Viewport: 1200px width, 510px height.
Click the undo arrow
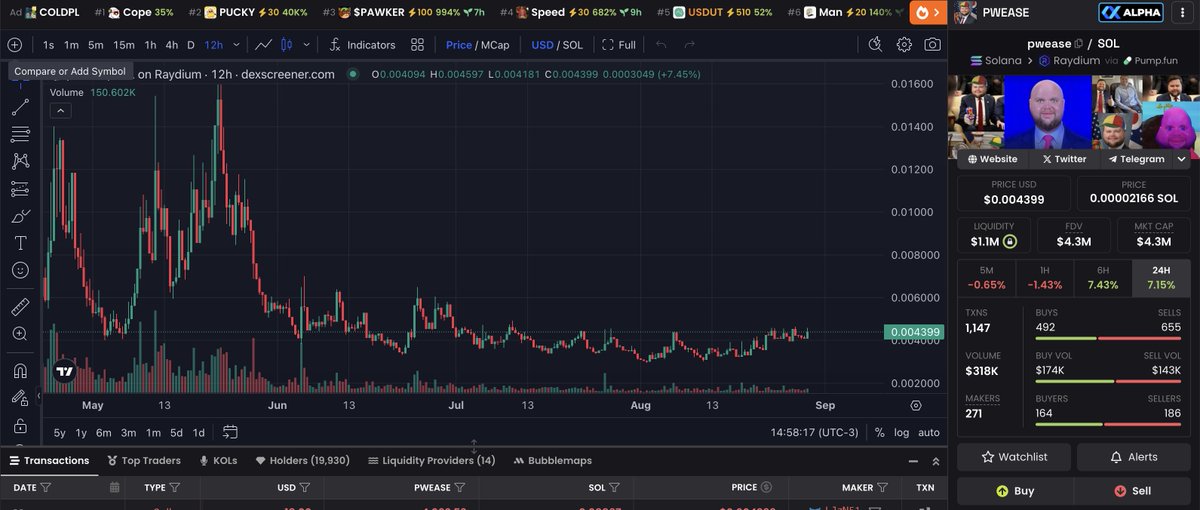point(661,45)
